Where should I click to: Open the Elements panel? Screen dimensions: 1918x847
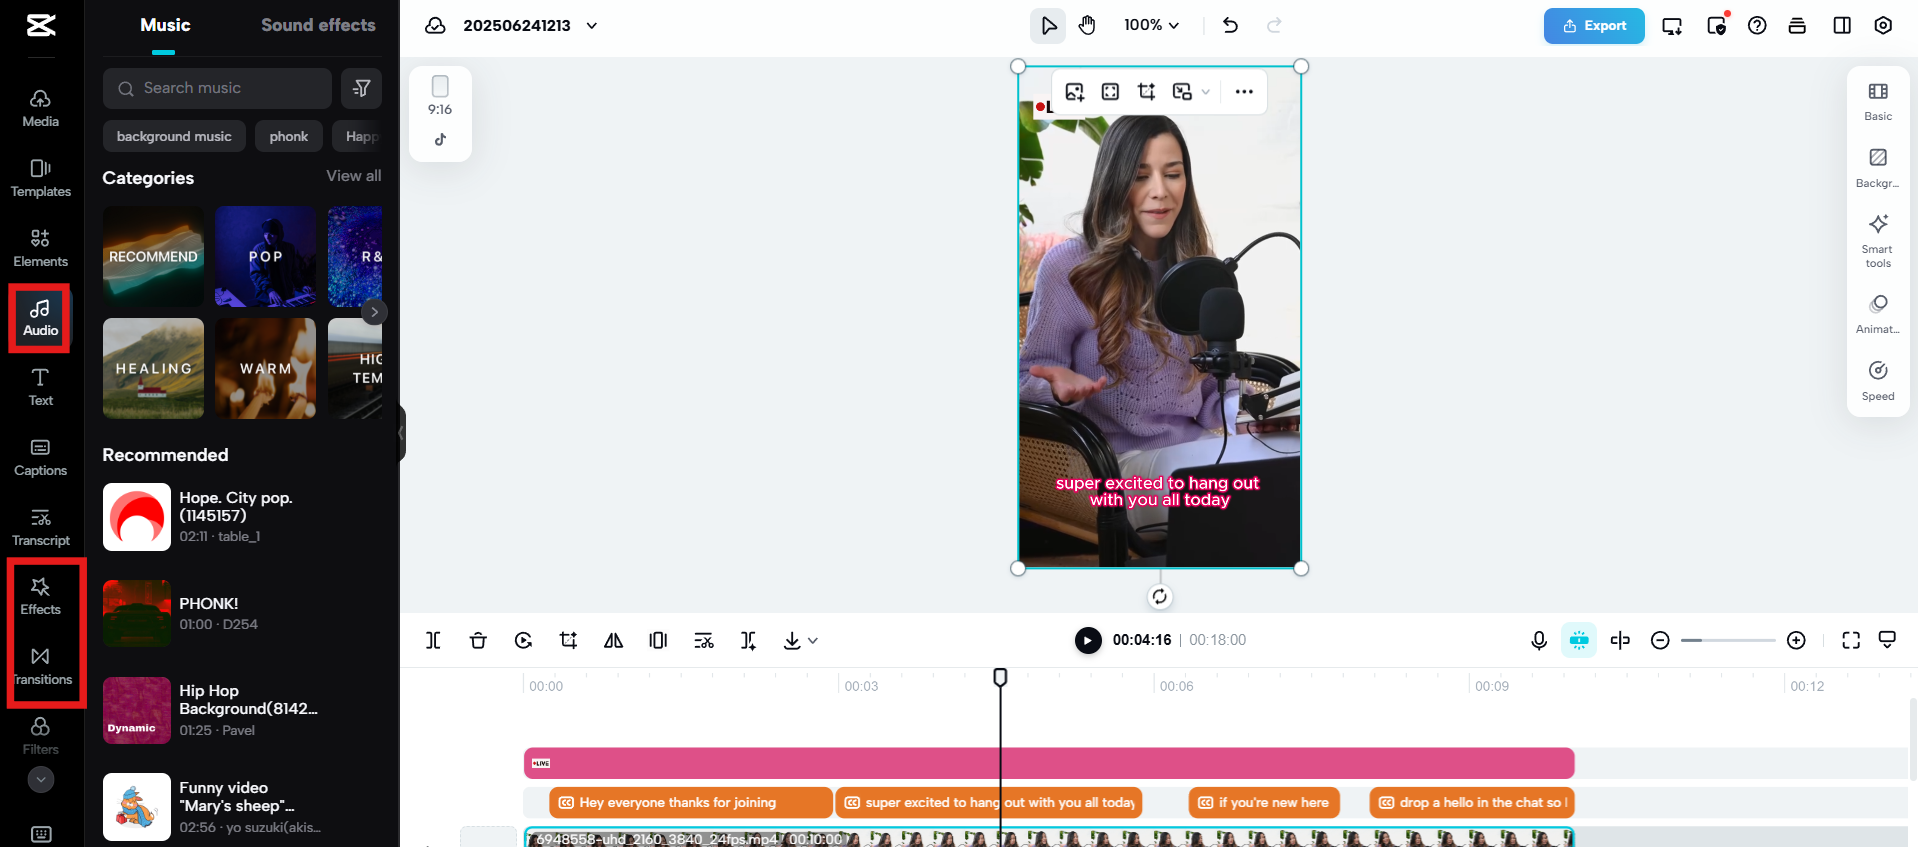point(40,248)
